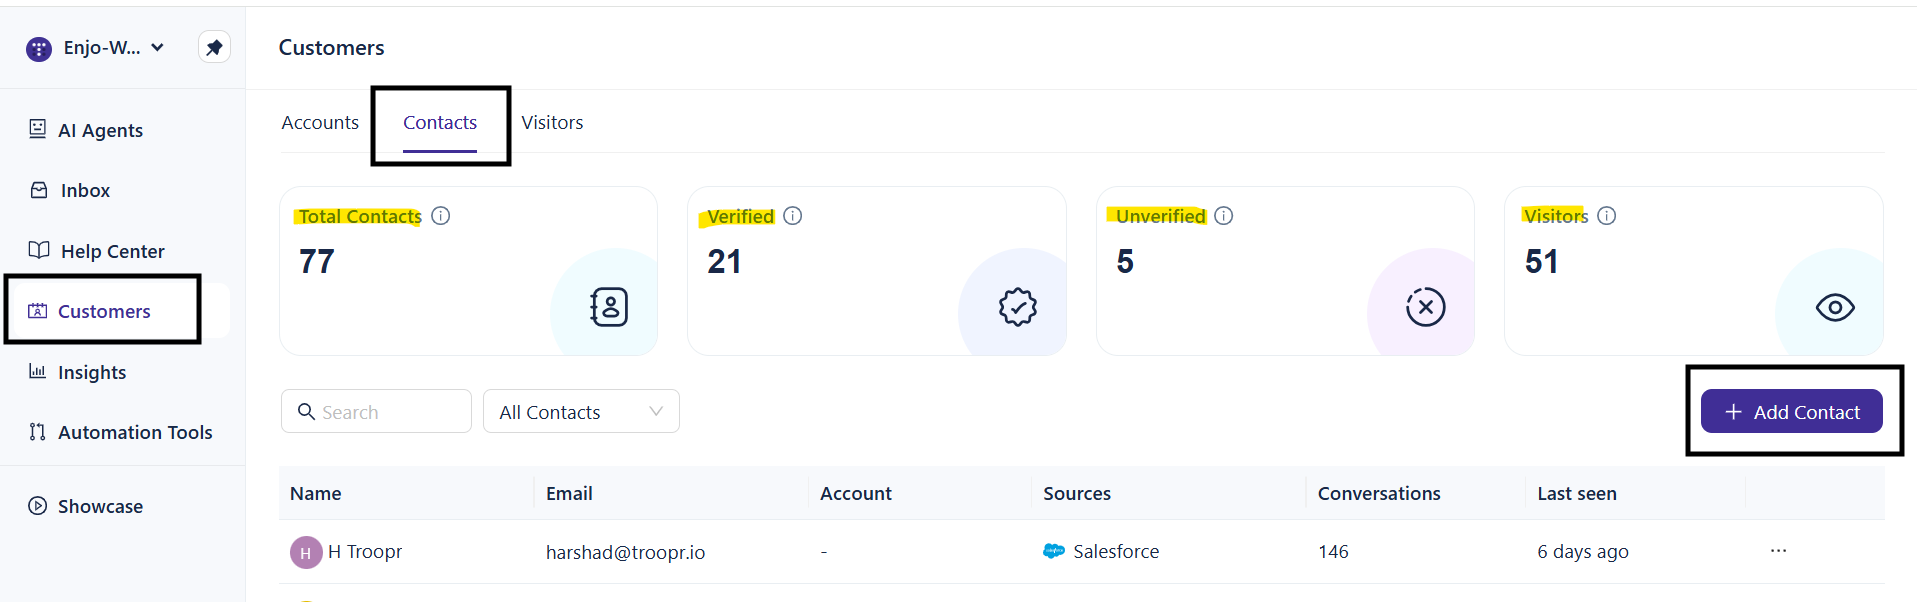Click the H Troopr contact name
Viewport: 1917px width, 602px height.
[365, 551]
